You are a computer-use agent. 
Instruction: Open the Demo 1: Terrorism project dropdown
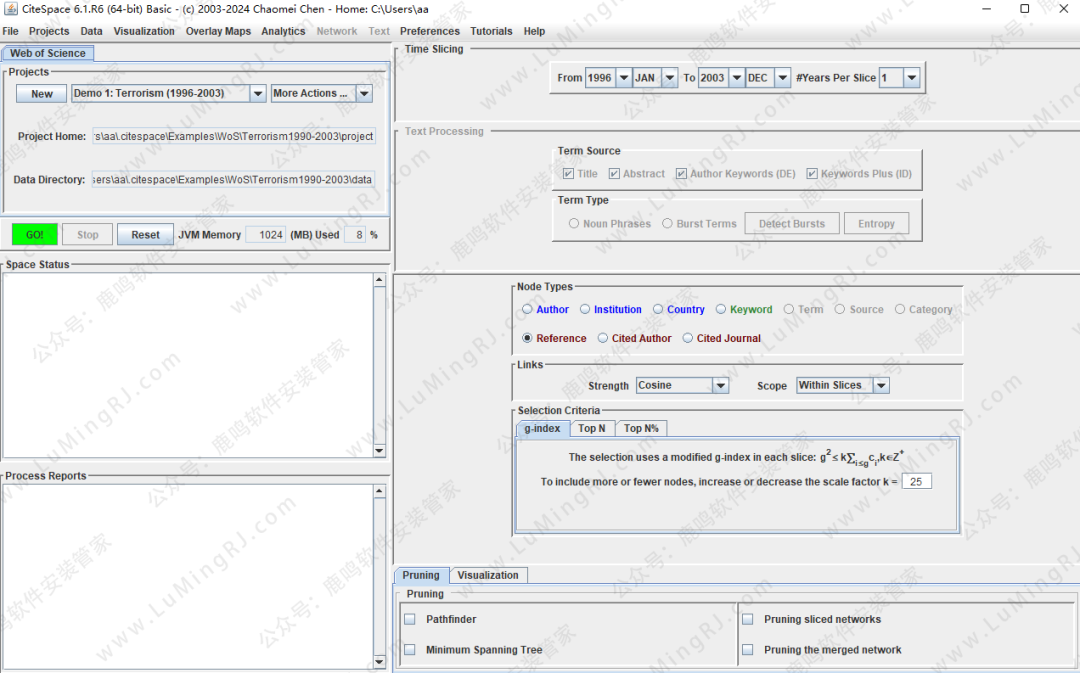[x=257, y=94]
